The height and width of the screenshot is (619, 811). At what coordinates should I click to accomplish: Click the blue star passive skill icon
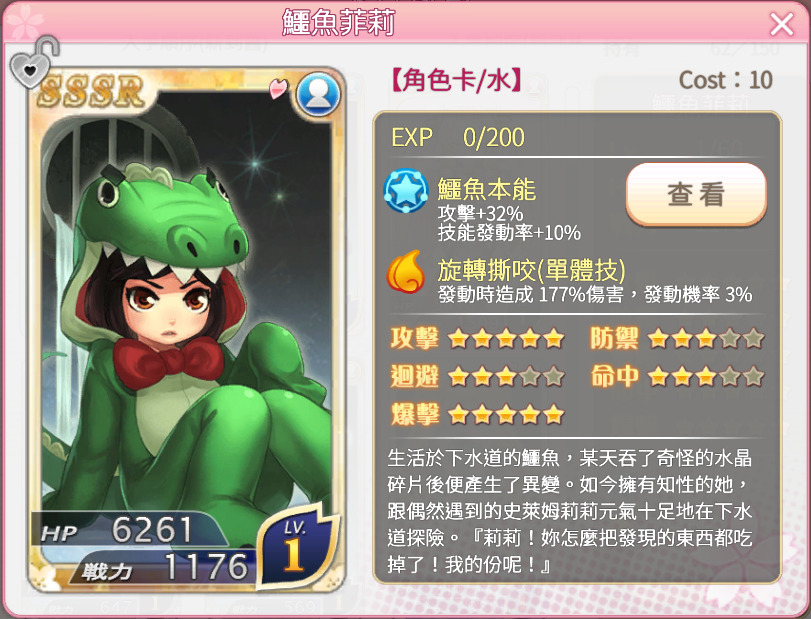point(406,190)
